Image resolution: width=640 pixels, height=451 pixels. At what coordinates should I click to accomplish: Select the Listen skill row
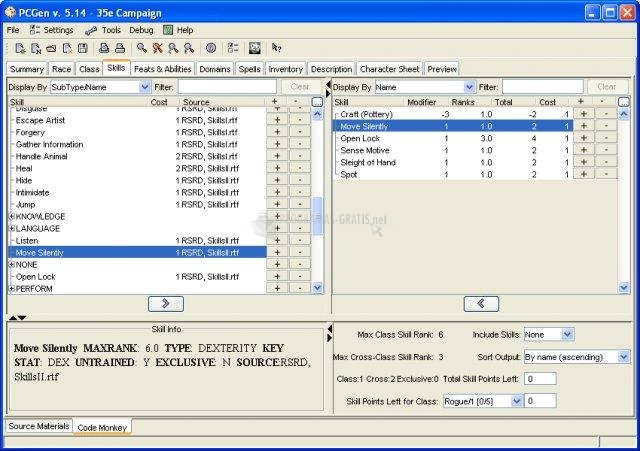coord(138,240)
